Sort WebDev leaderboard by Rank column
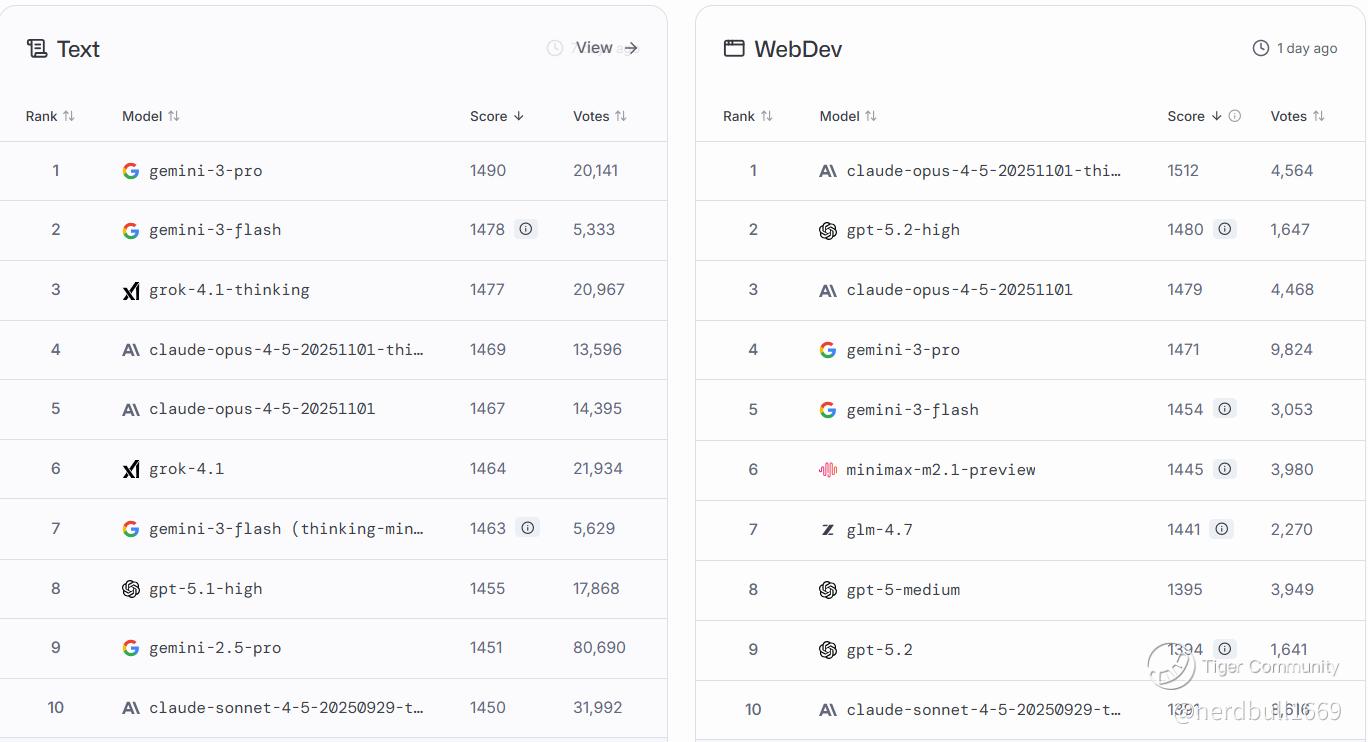 (x=748, y=116)
